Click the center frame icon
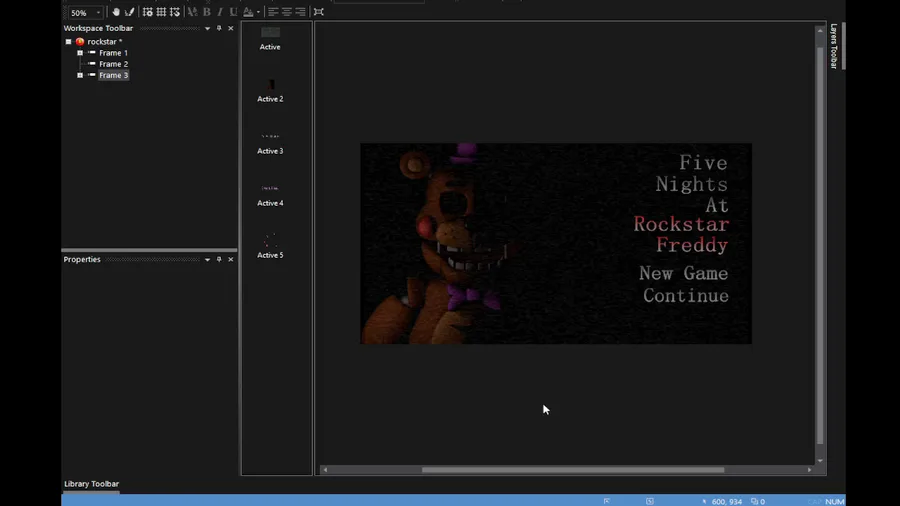The image size is (900, 506). pos(319,11)
